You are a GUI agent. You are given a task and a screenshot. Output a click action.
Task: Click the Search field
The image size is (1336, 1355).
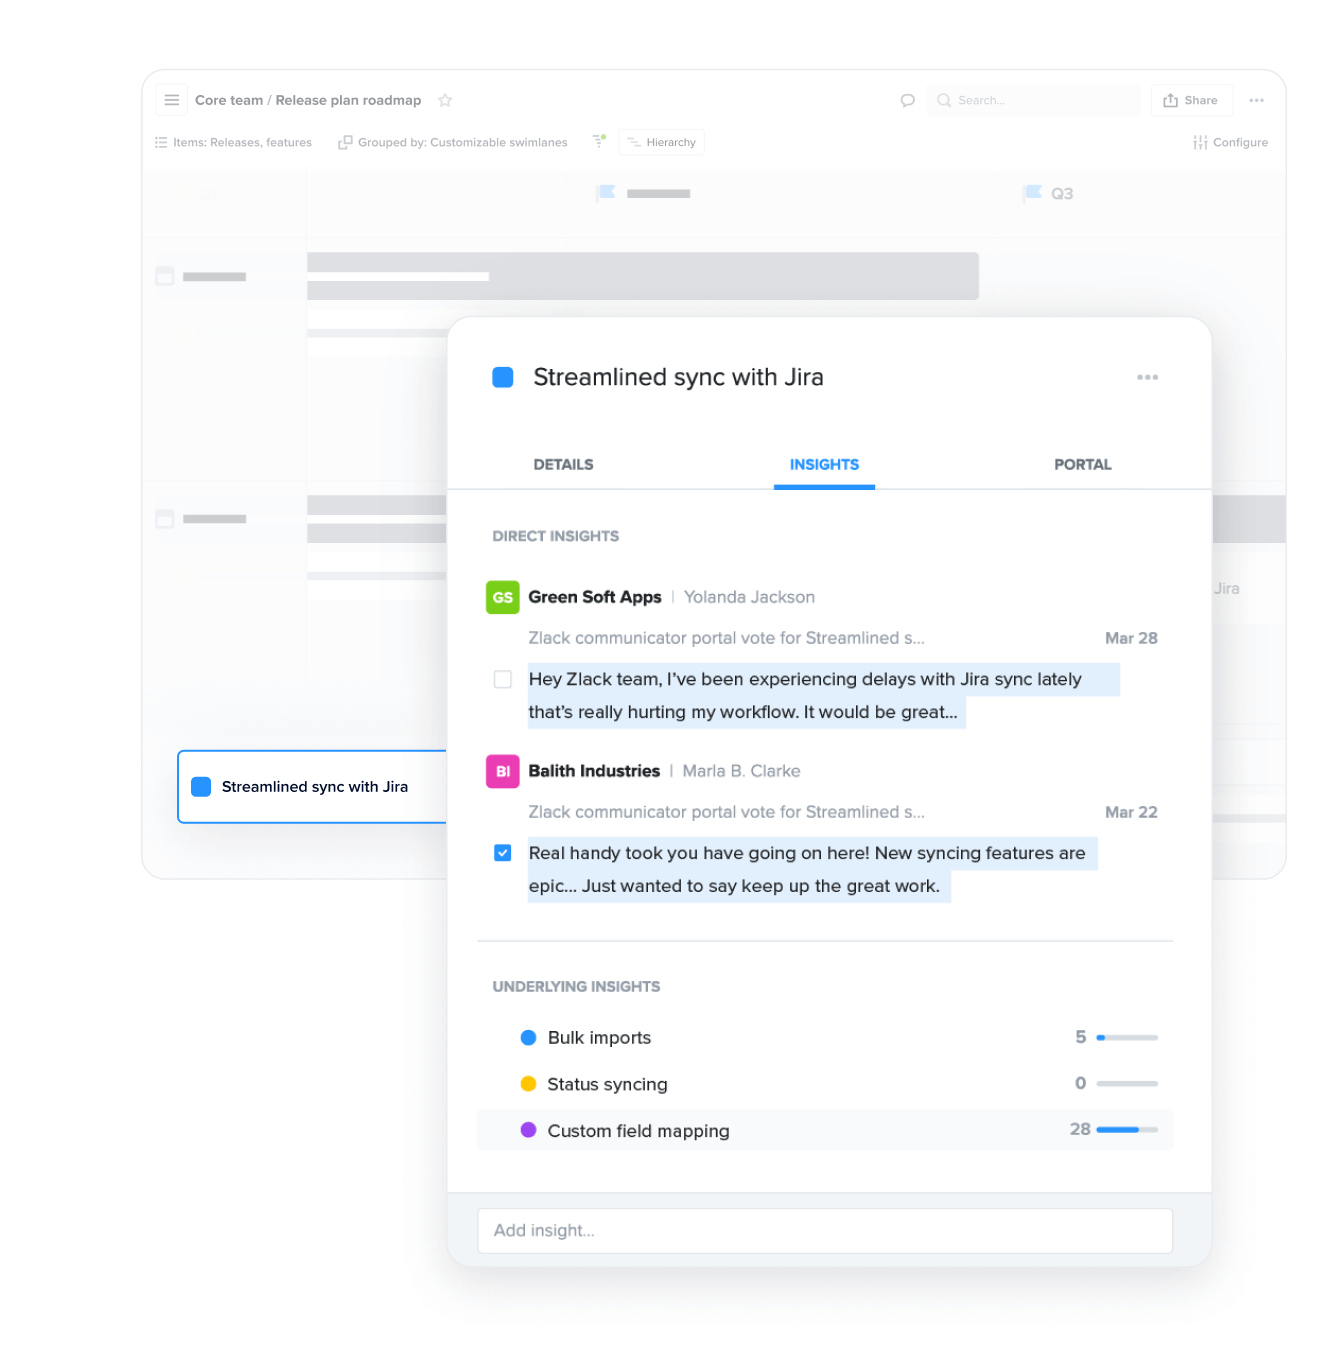1033,100
